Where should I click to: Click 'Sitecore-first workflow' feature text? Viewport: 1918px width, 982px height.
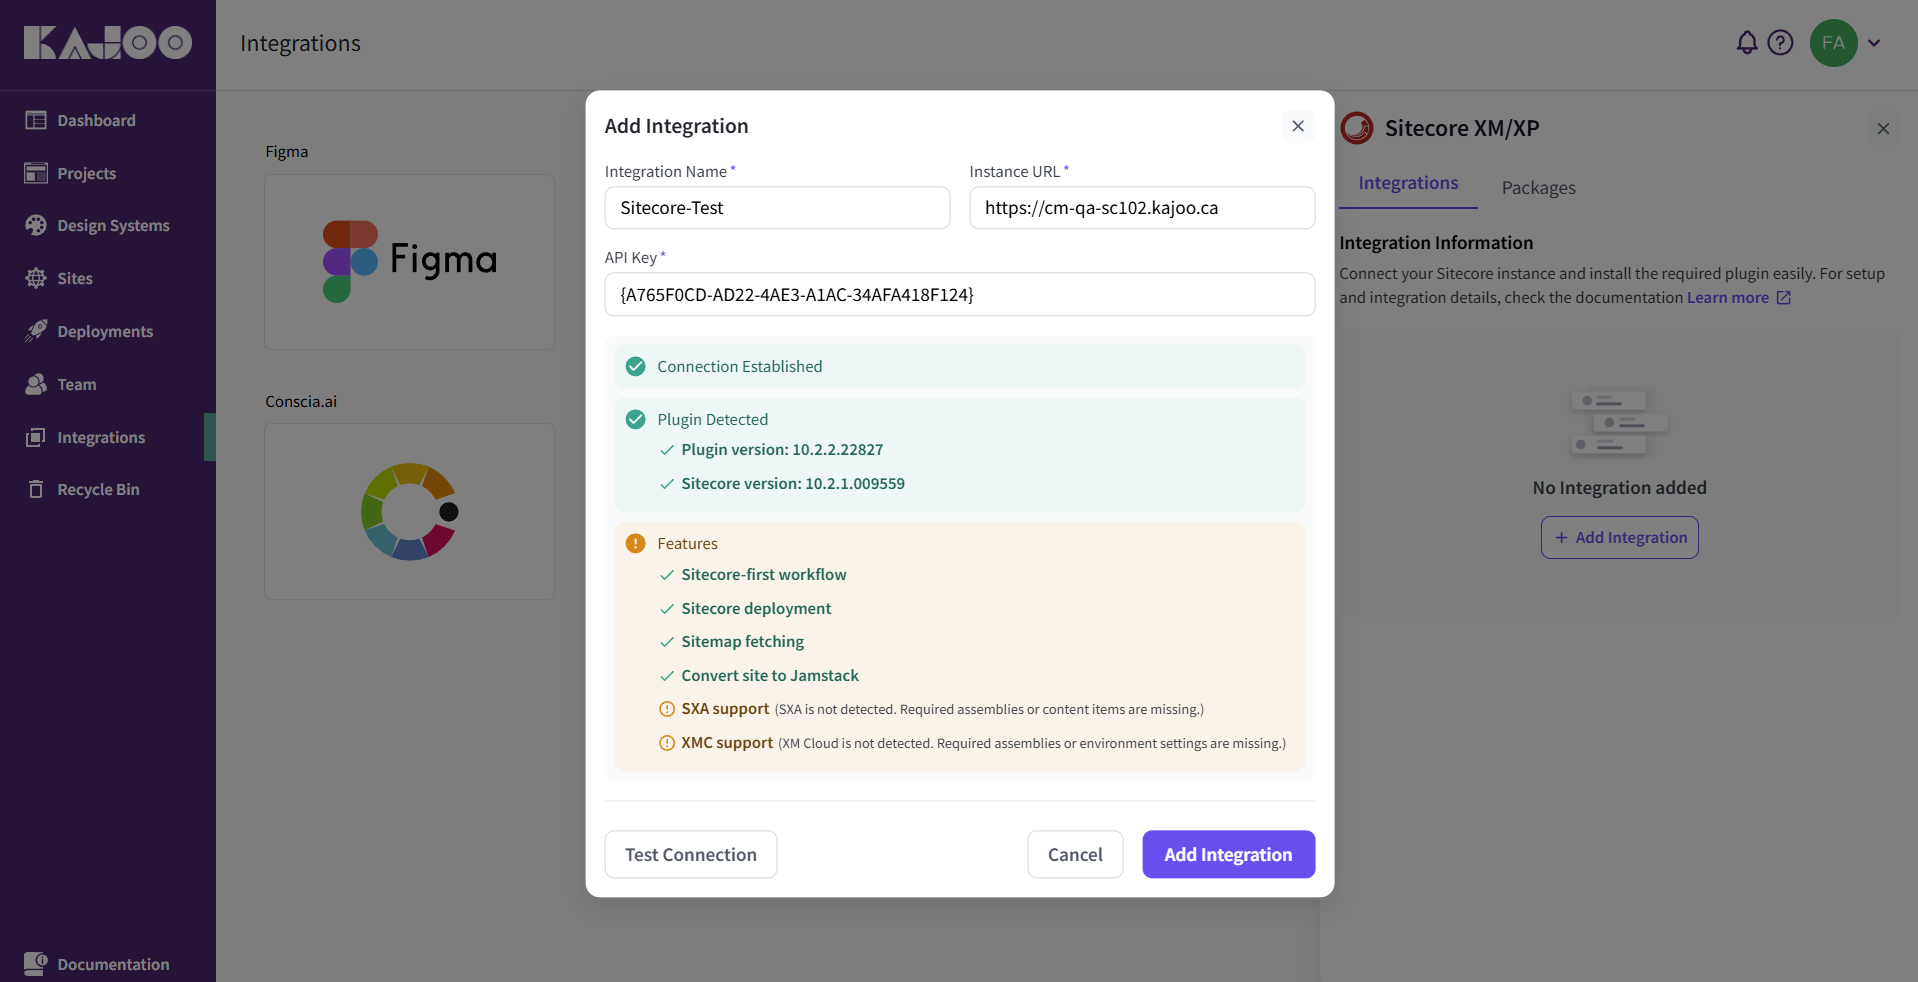click(764, 575)
